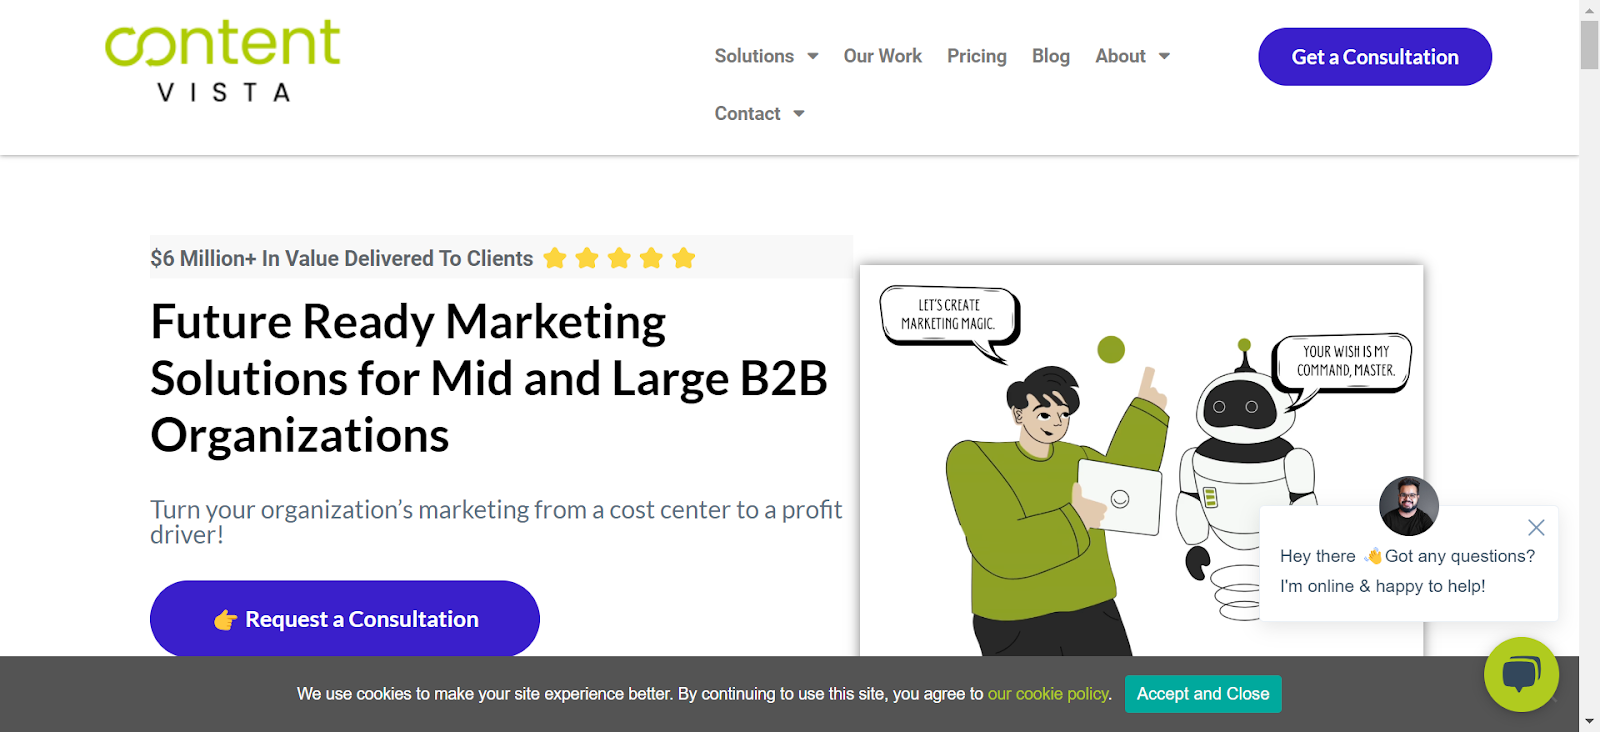Expand the About dropdown arrow

coord(1164,56)
